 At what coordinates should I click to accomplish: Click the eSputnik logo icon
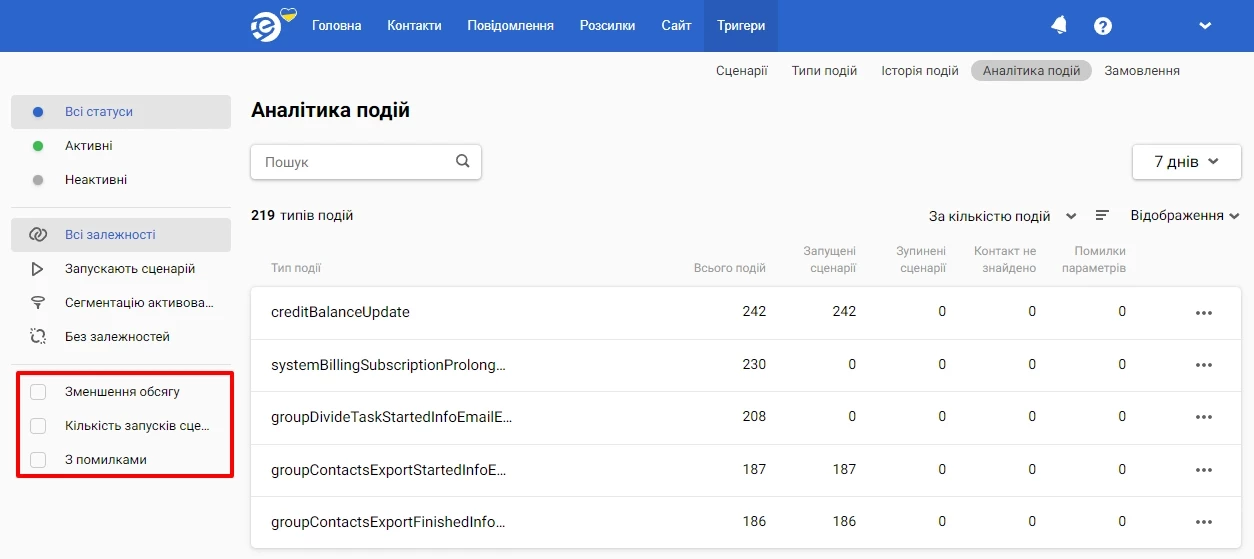[271, 25]
